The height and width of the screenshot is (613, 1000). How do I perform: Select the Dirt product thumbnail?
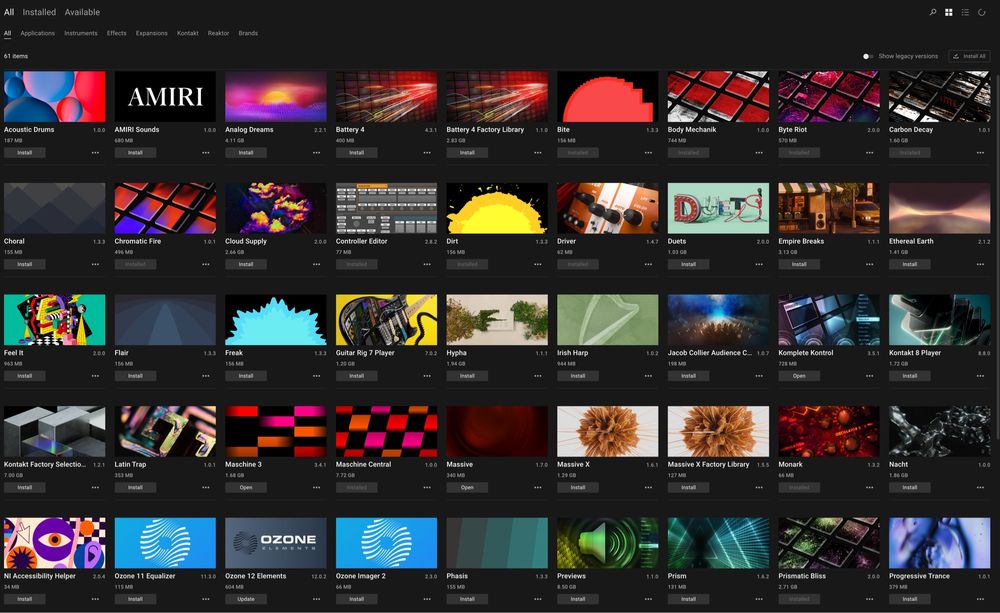click(497, 208)
